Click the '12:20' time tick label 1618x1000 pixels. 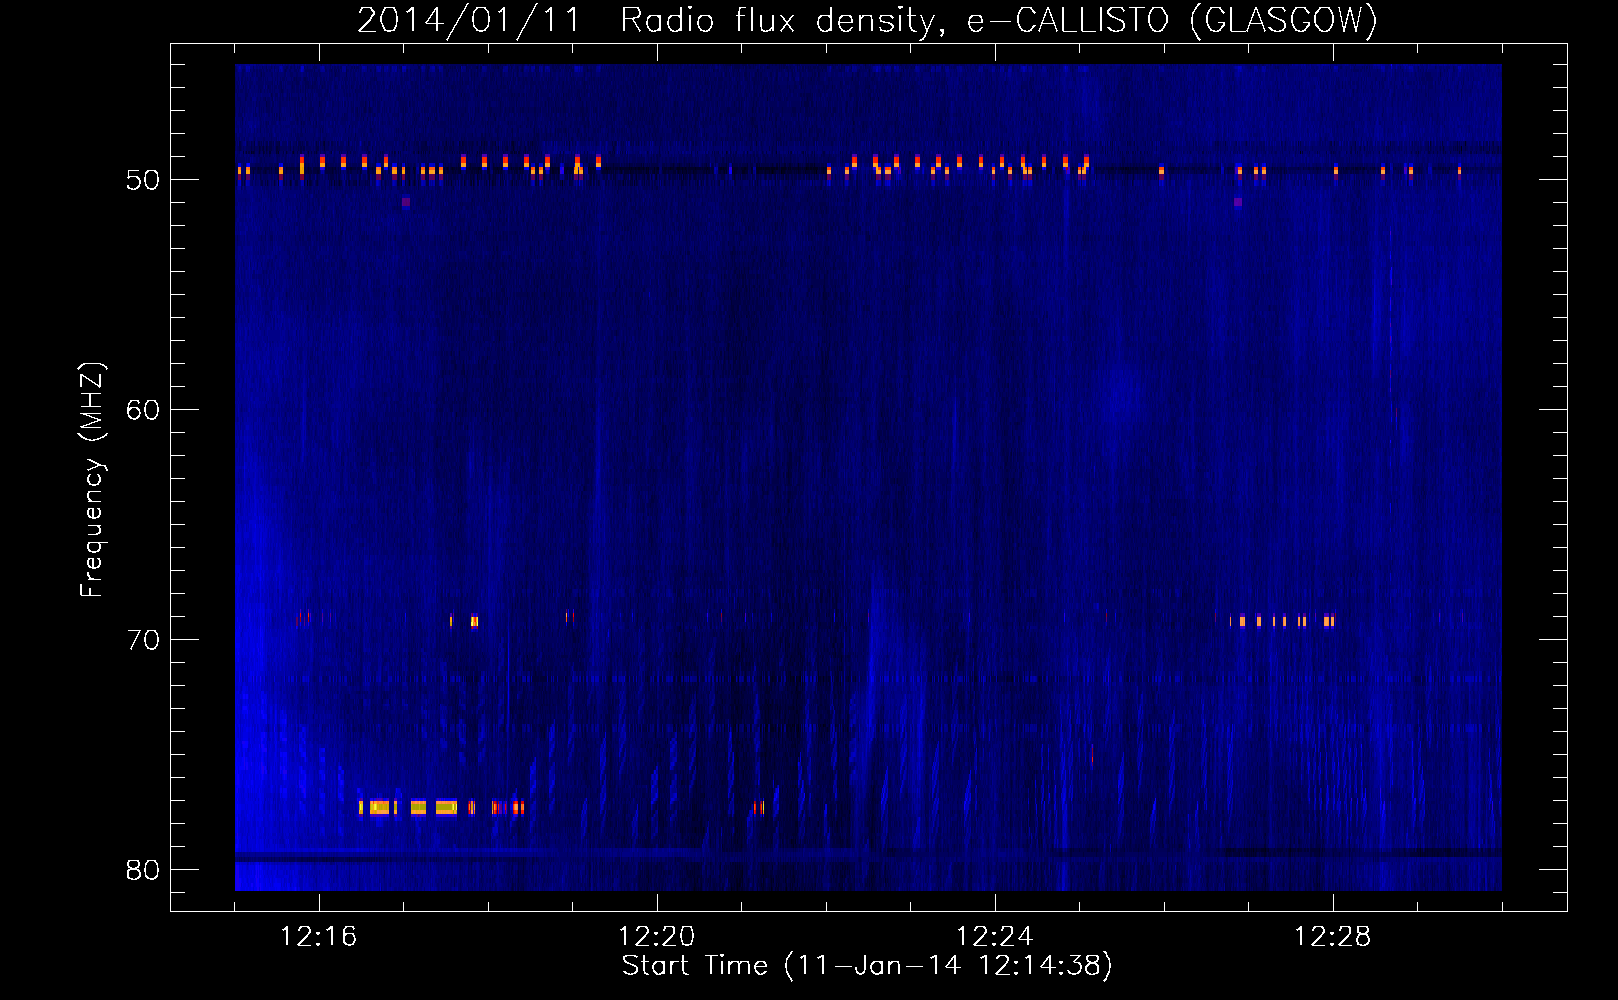[657, 937]
